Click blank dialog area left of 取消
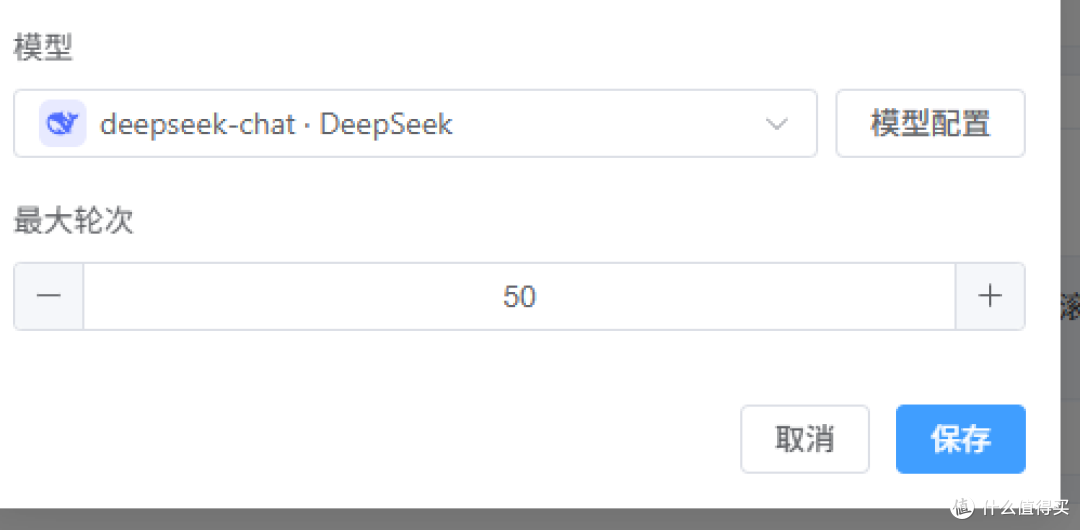Screen dimensions: 1080x530 coord(400,439)
